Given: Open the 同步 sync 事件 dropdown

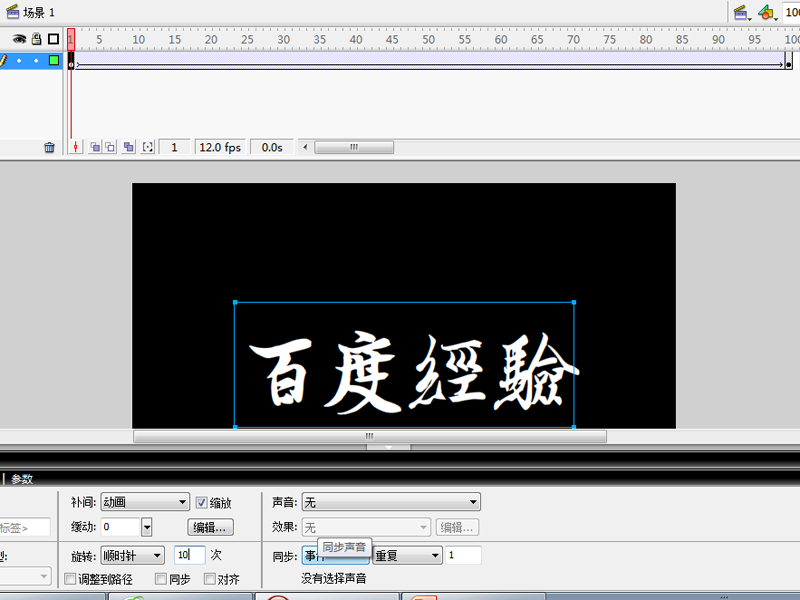Looking at the screenshot, I should 336,555.
